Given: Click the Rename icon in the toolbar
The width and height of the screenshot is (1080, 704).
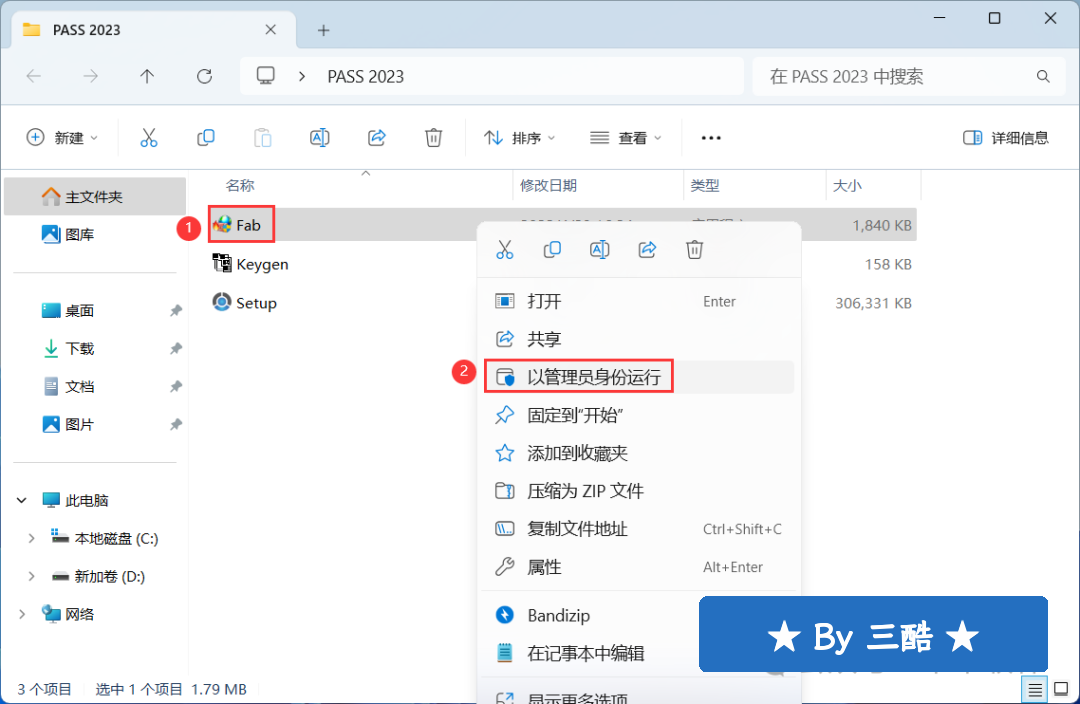Looking at the screenshot, I should click(320, 138).
